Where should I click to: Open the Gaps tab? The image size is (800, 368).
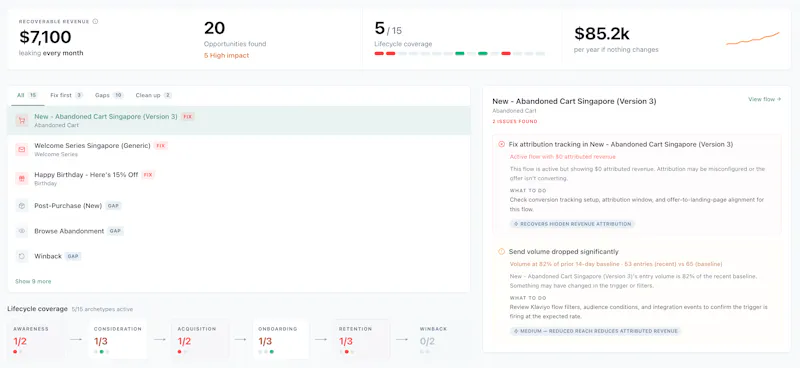click(109, 95)
